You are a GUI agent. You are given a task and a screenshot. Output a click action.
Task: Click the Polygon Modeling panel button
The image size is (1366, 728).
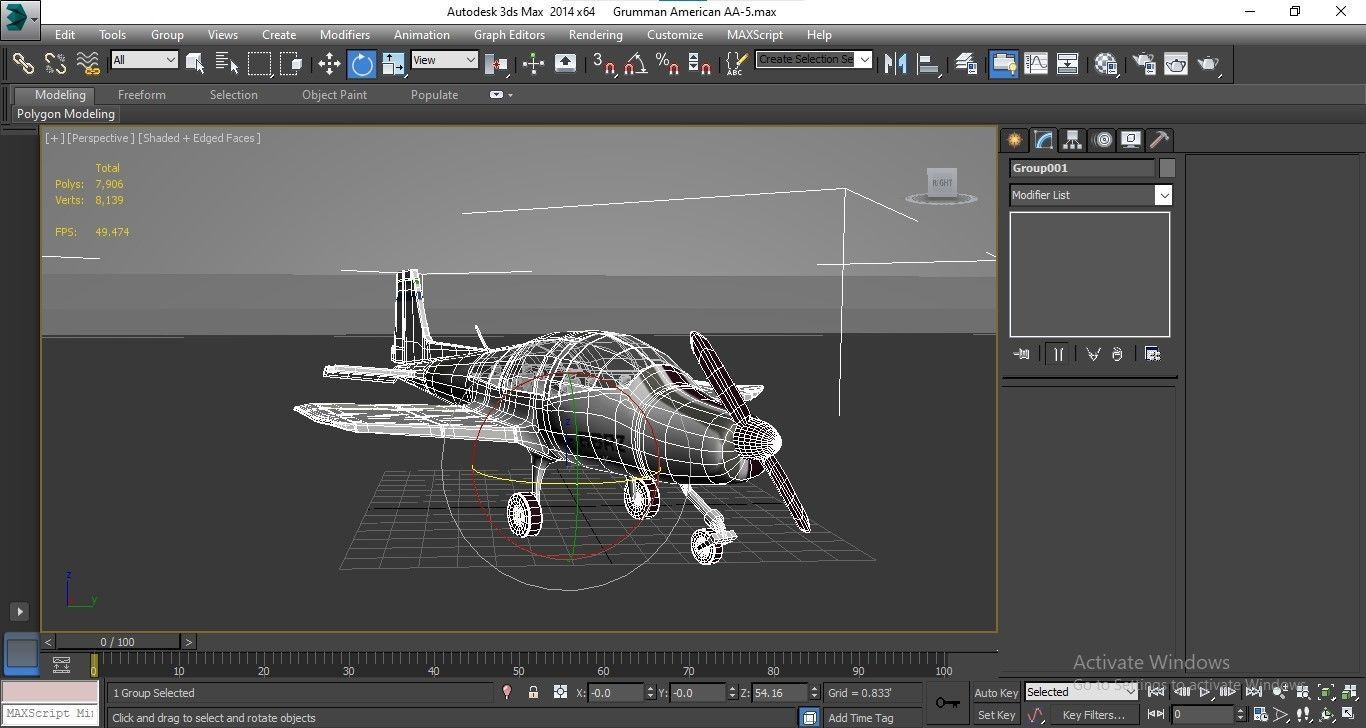66,114
